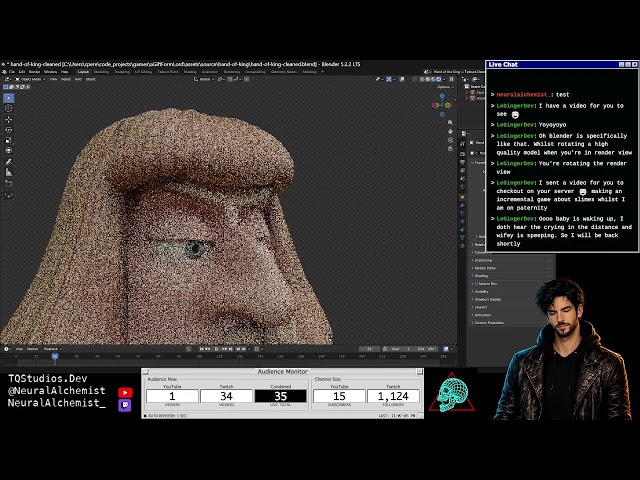Toggle snapping magnet in viewport header

tap(231, 79)
